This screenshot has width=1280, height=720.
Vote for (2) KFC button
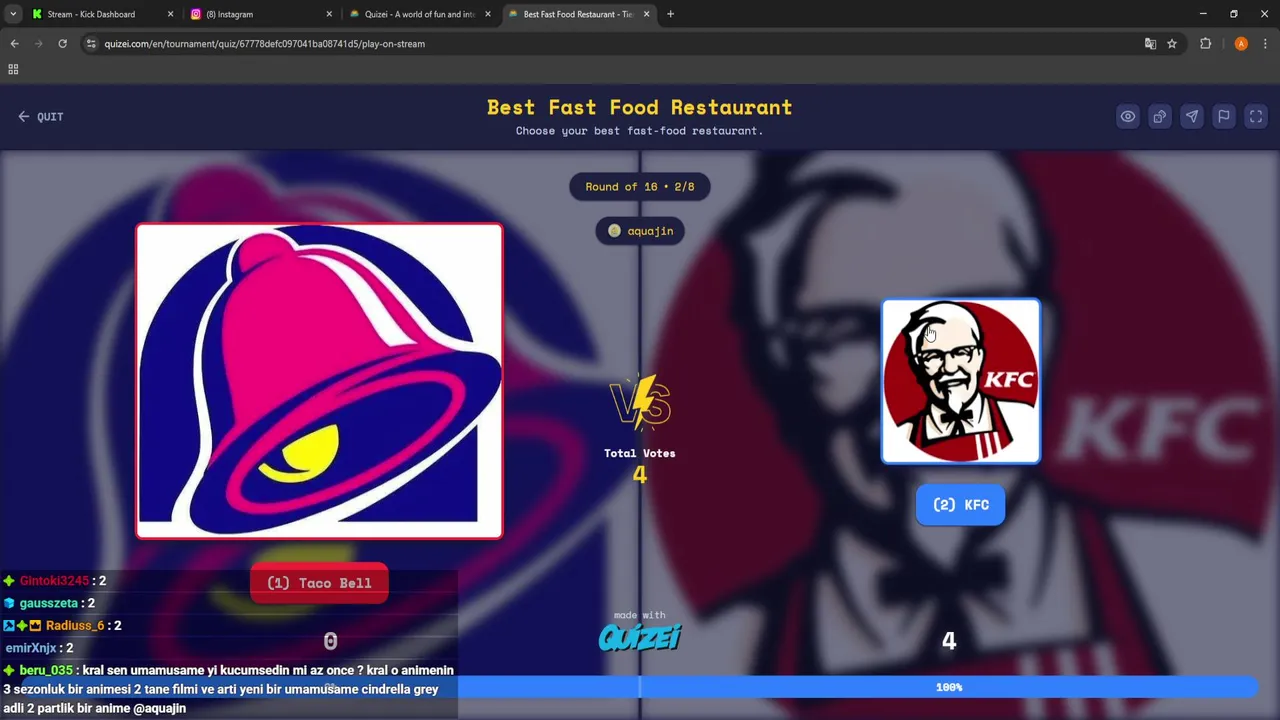click(x=961, y=505)
